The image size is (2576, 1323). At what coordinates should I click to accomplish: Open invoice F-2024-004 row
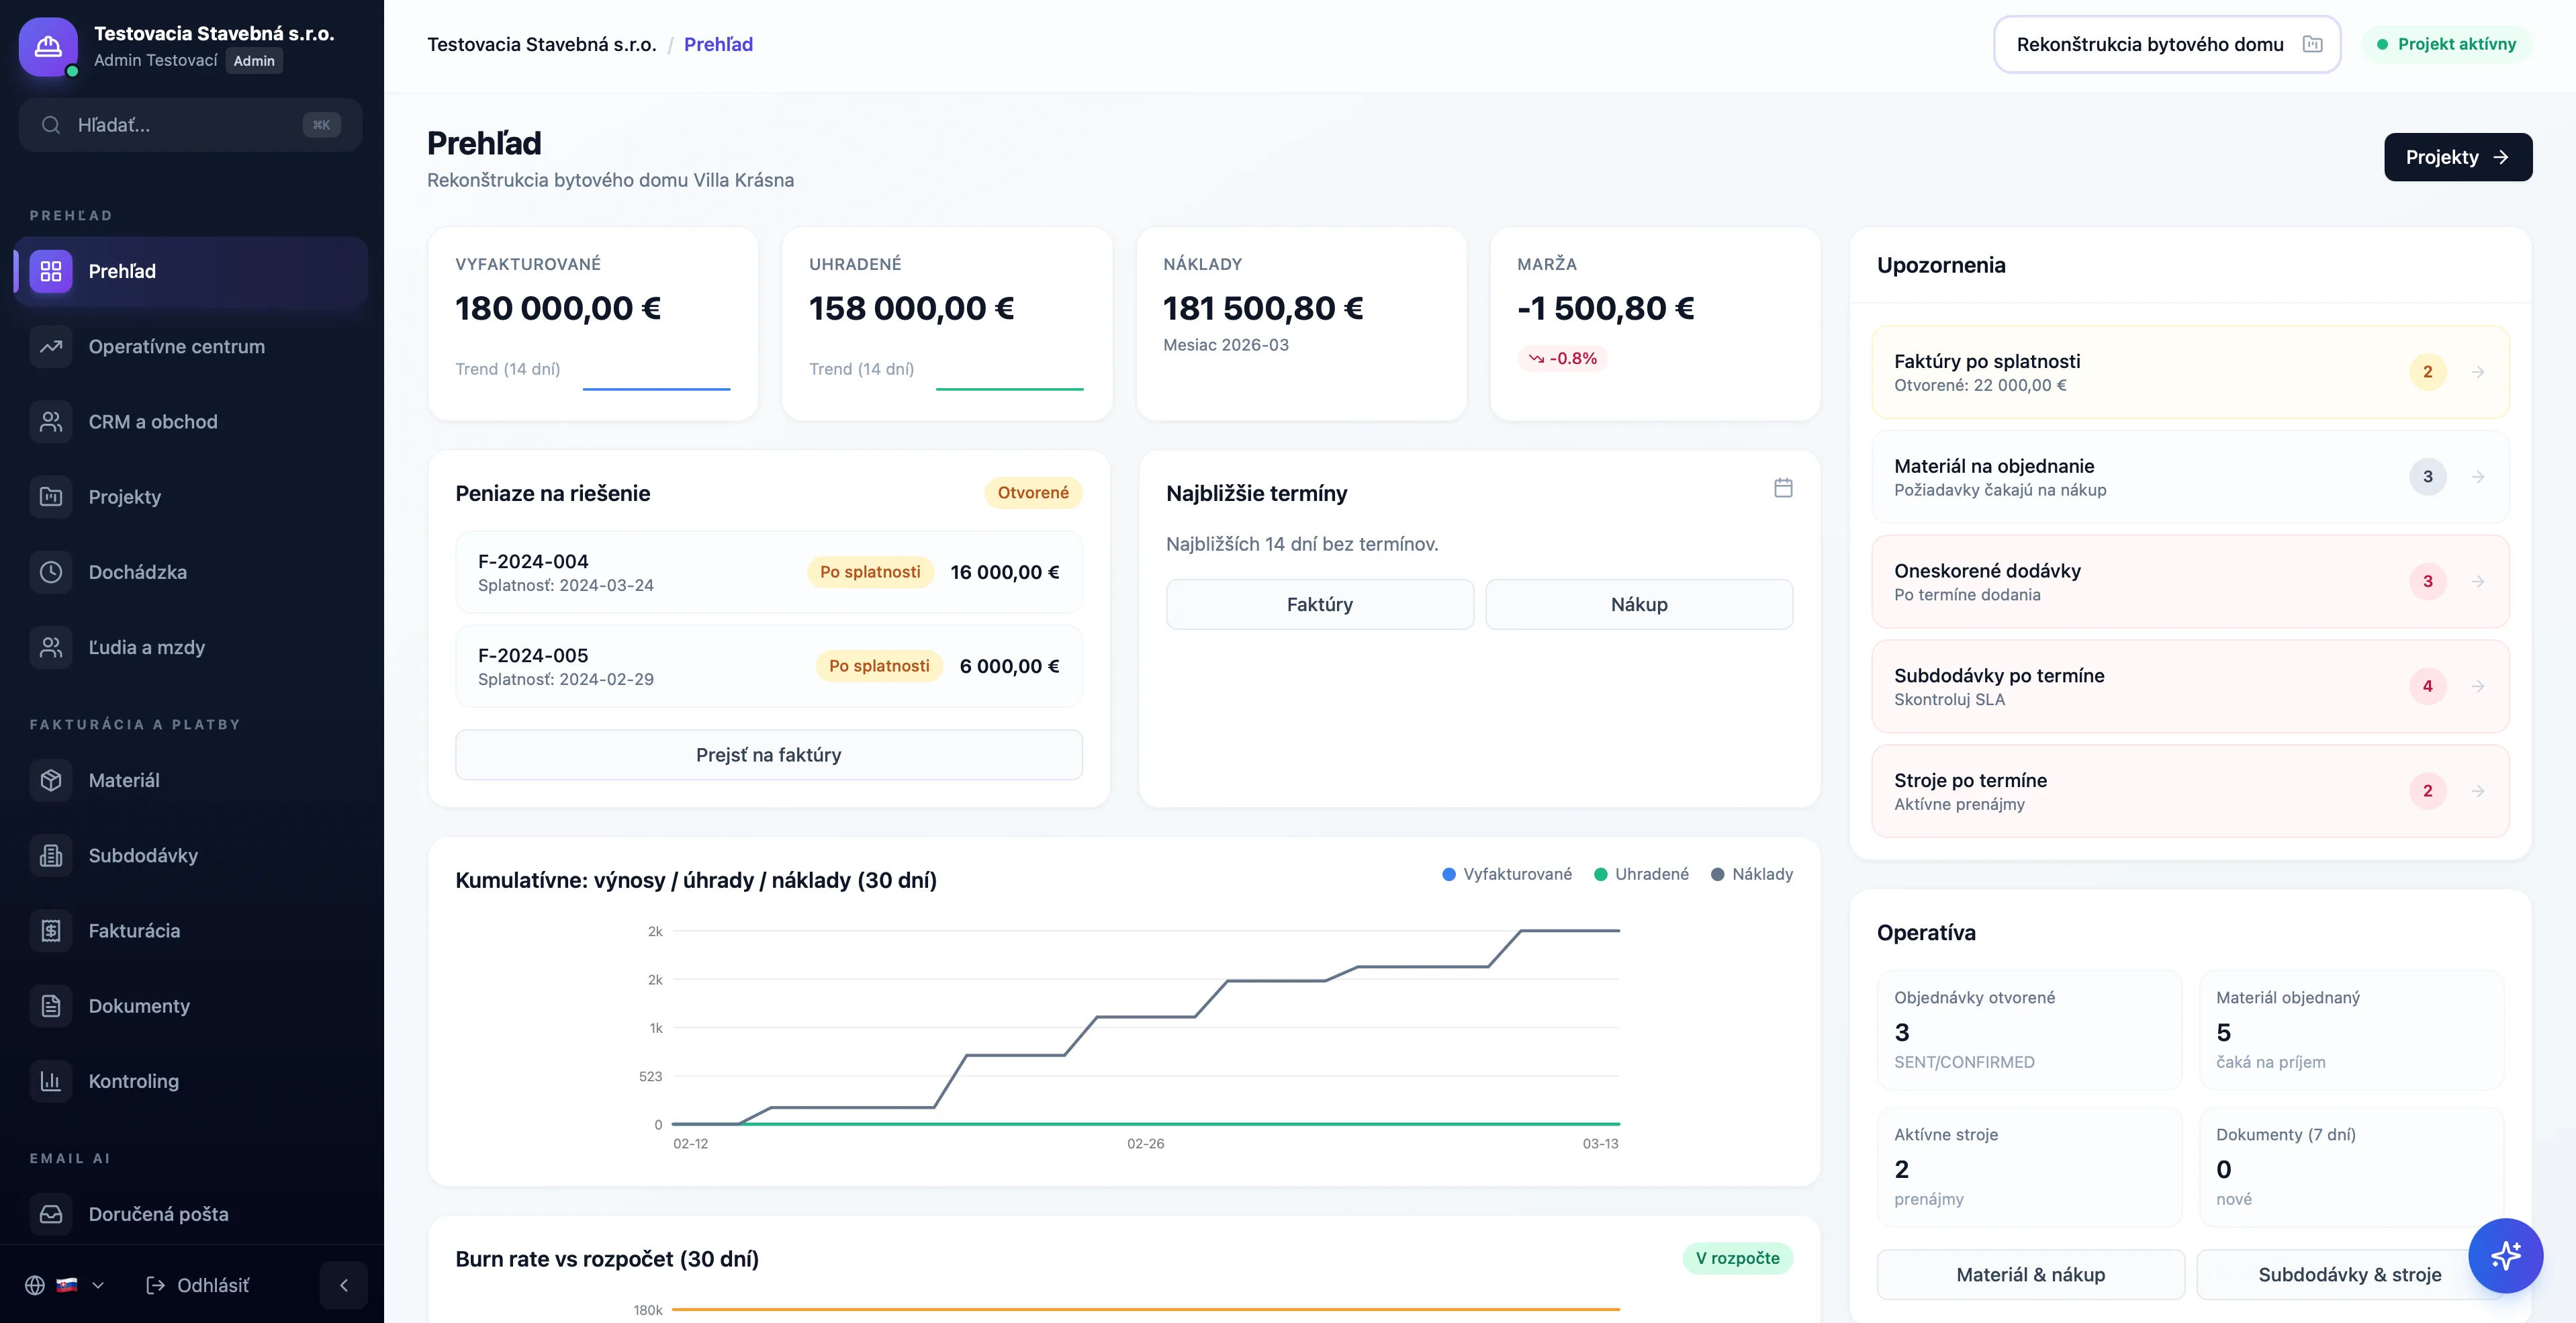pos(768,572)
